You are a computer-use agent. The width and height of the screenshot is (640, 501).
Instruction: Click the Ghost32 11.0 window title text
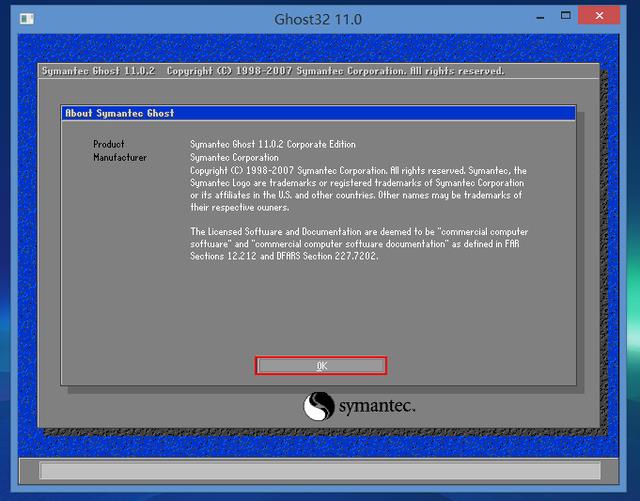318,19
